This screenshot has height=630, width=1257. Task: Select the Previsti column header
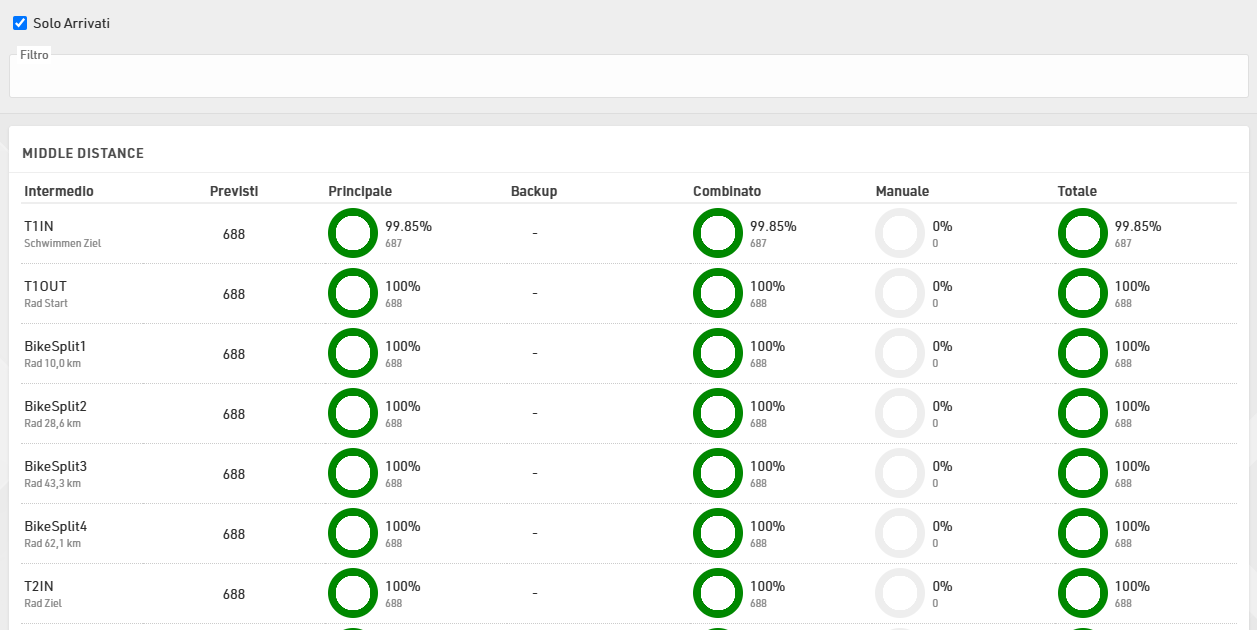234,191
